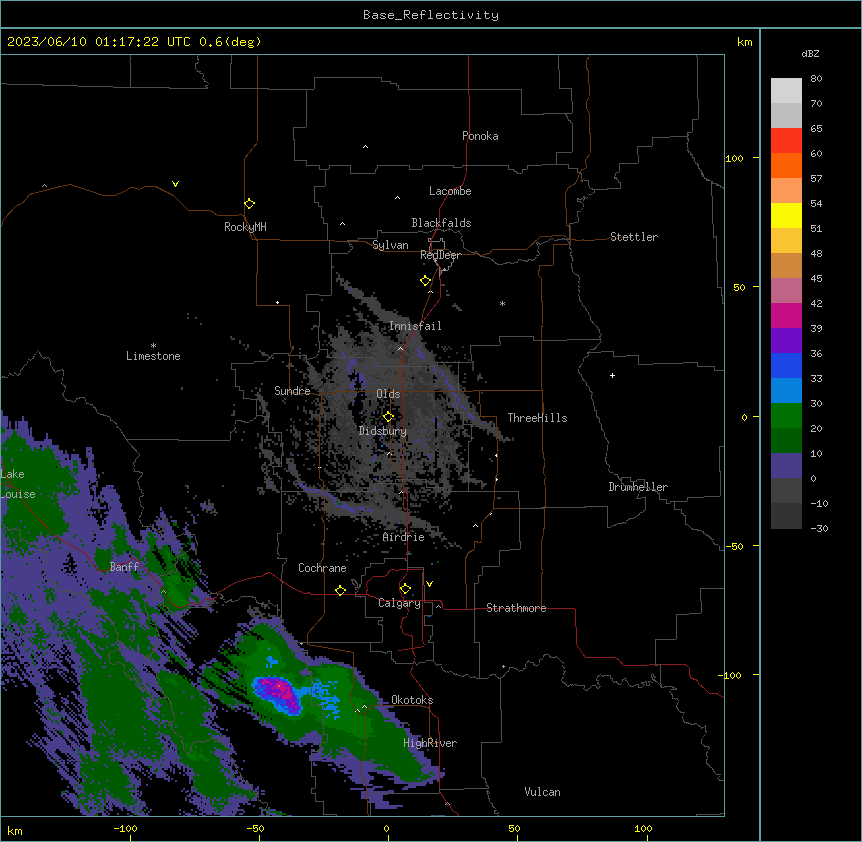Click the Didsbury town label
Image resolution: width=862 pixels, height=842 pixels.
383,431
